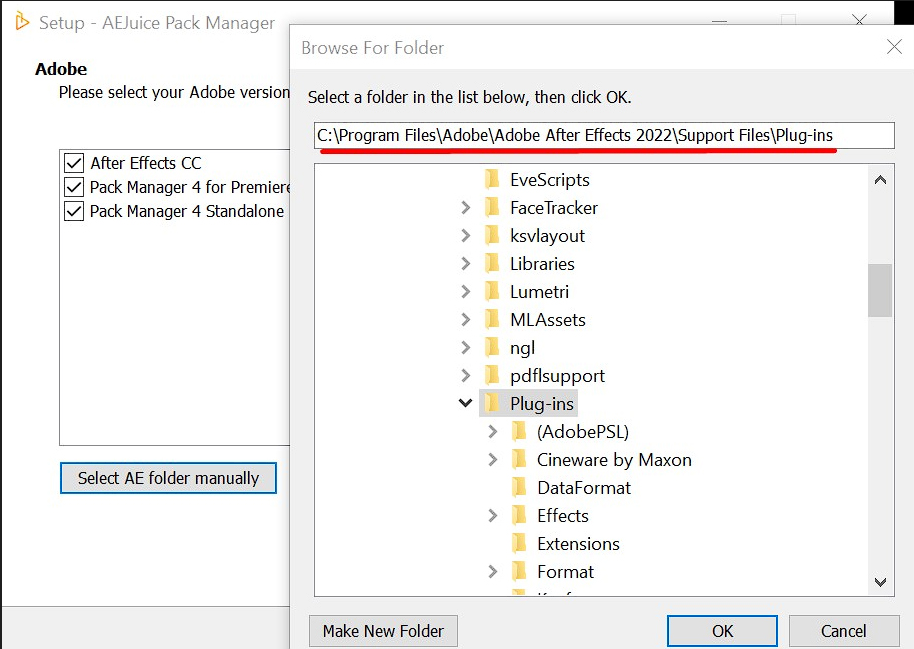The width and height of the screenshot is (914, 649).
Task: Click the folder tree vertical scrollbar thumb
Action: 880,290
